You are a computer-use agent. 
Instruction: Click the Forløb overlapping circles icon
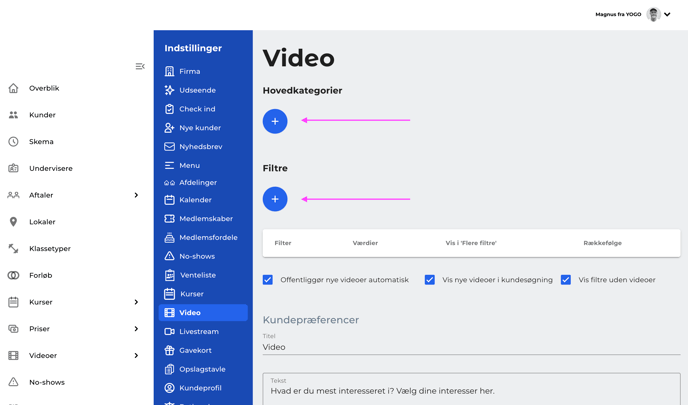pyautogui.click(x=14, y=276)
